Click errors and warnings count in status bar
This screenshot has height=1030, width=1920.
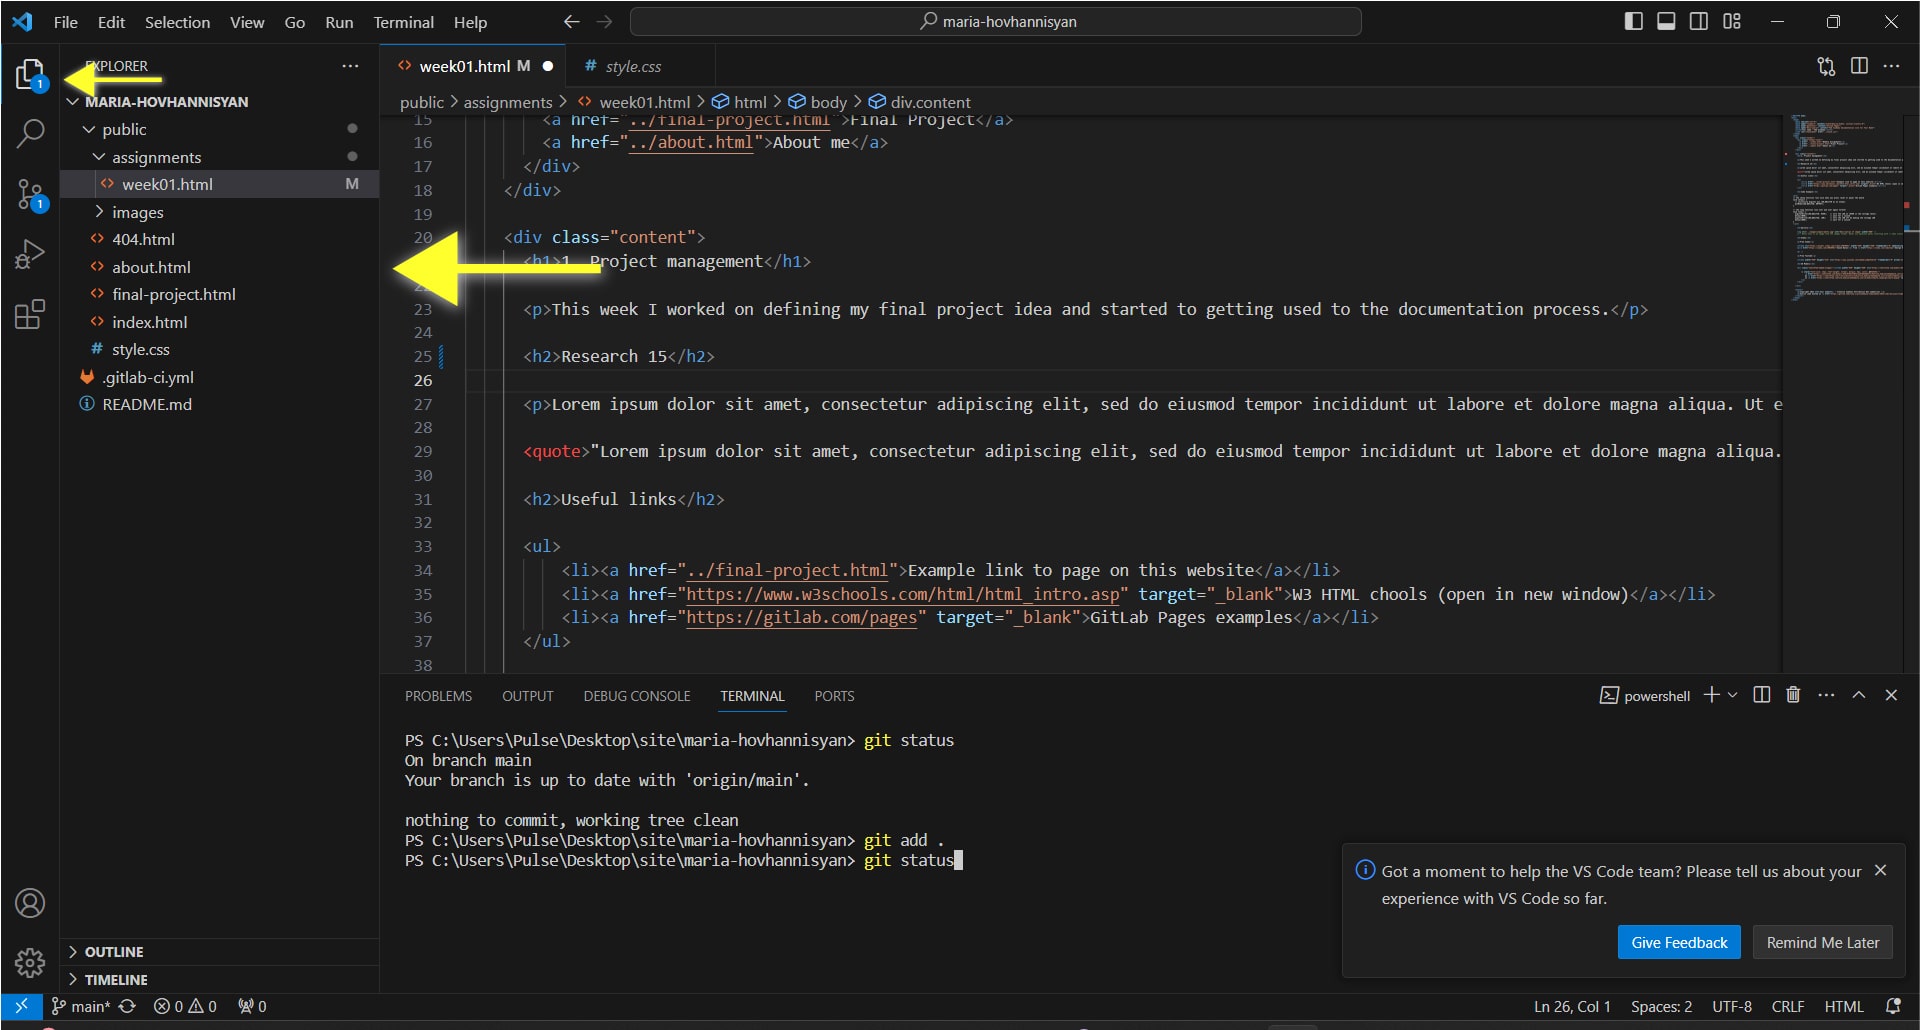pyautogui.click(x=185, y=1006)
